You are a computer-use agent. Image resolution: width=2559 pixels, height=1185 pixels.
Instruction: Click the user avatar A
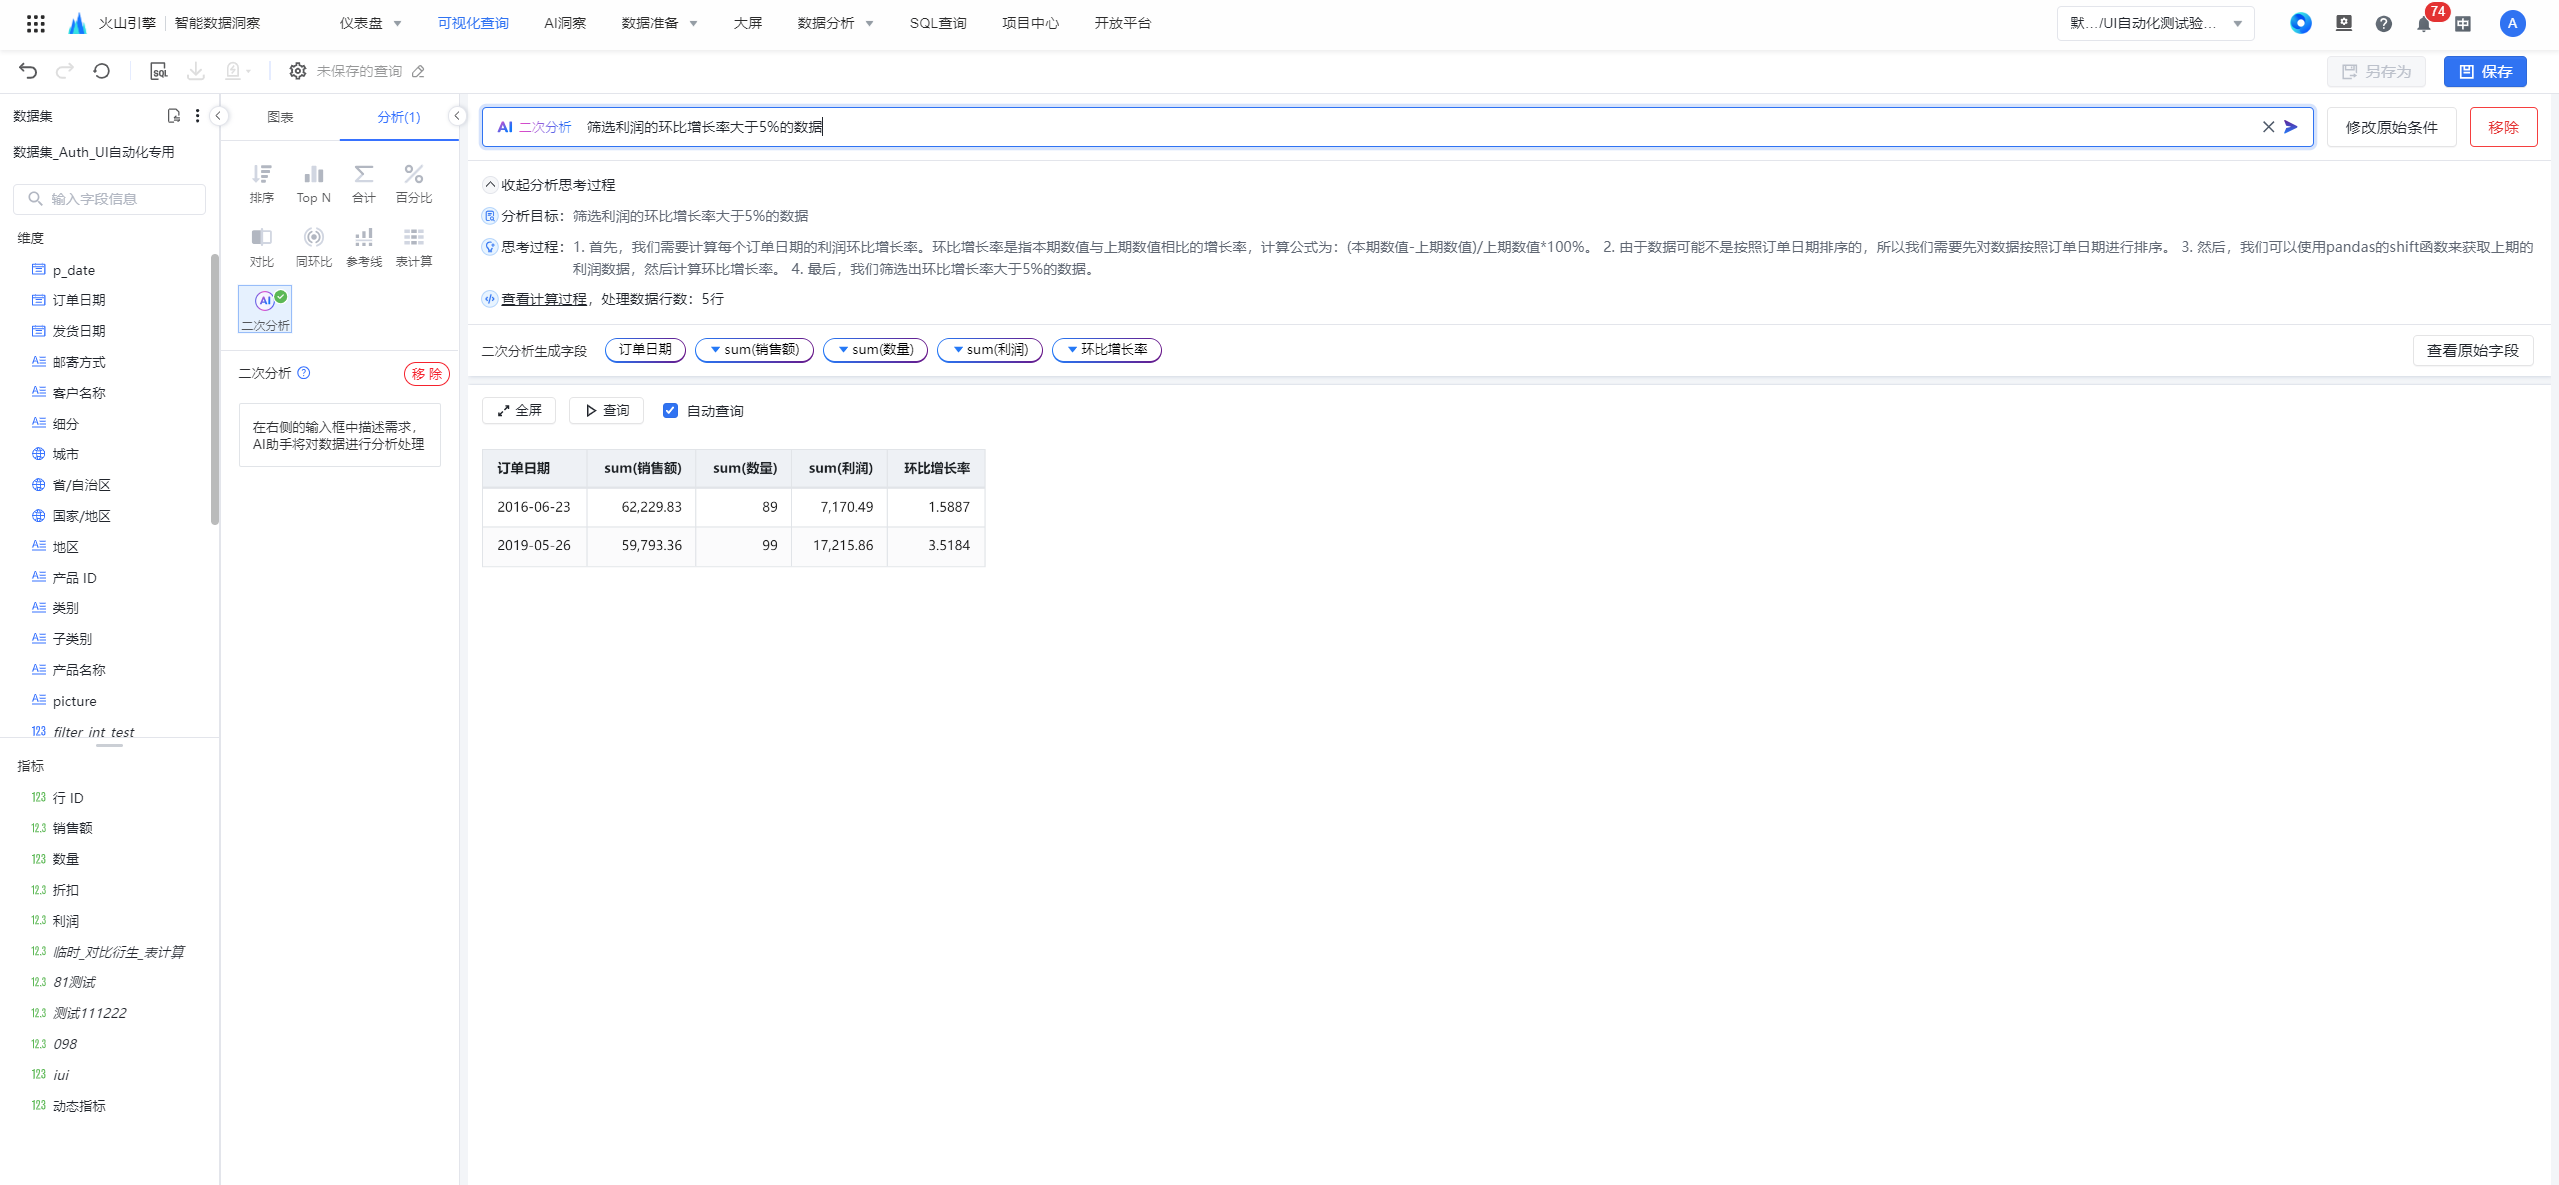click(2512, 24)
